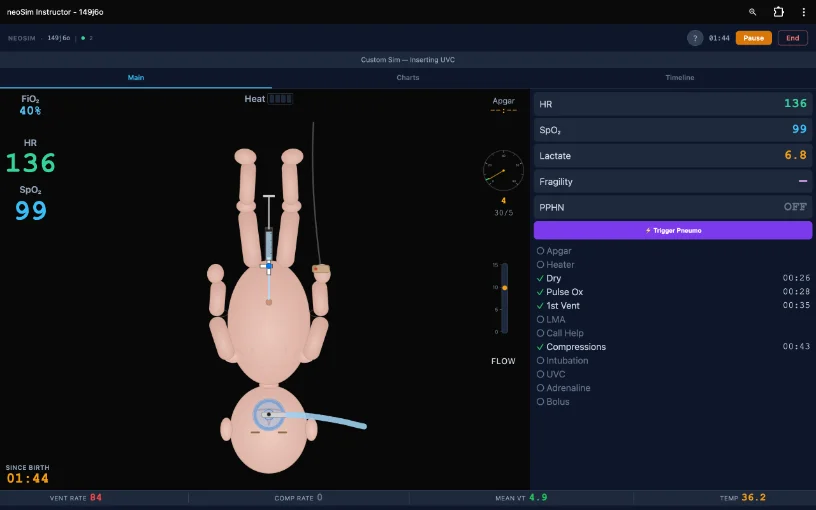End the simulation session
Image resolution: width=816 pixels, height=510 pixels.
tap(792, 38)
